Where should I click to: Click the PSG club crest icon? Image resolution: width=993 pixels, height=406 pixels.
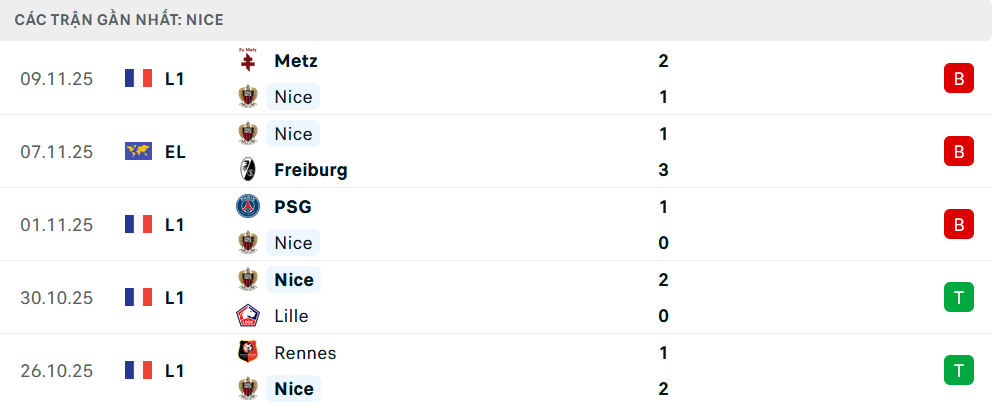[247, 207]
